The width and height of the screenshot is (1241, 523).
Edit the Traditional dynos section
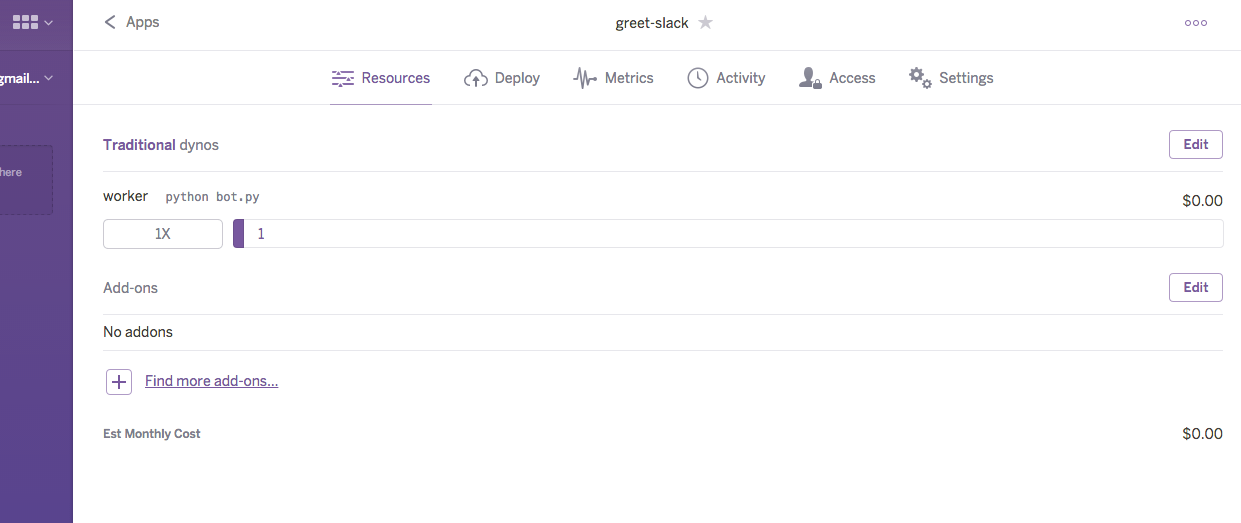(x=1196, y=144)
